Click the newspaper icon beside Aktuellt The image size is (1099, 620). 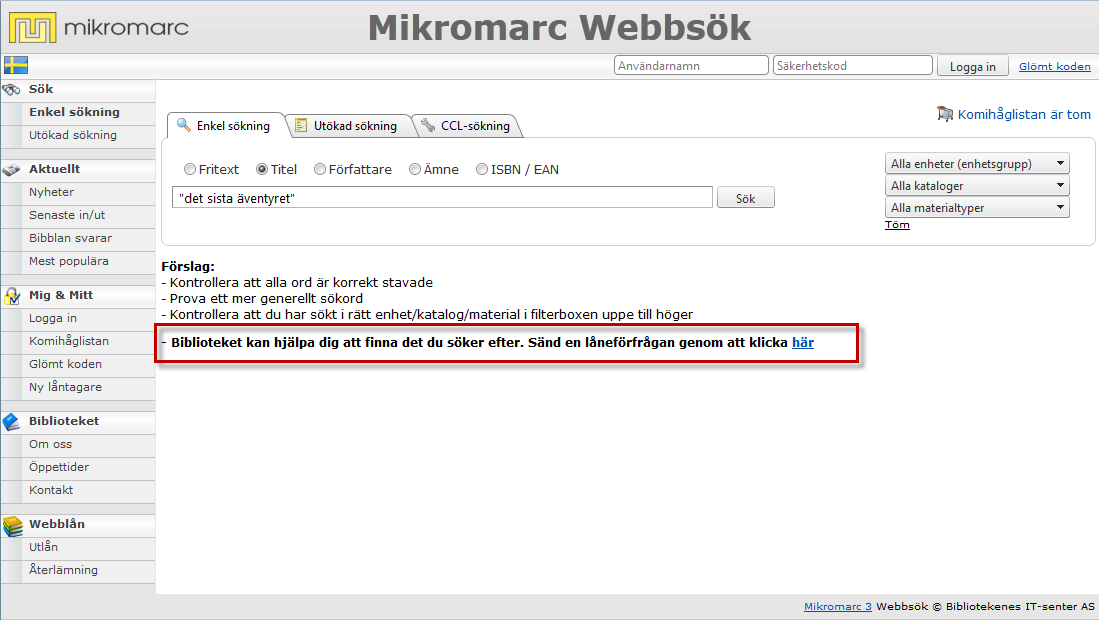[x=12, y=170]
